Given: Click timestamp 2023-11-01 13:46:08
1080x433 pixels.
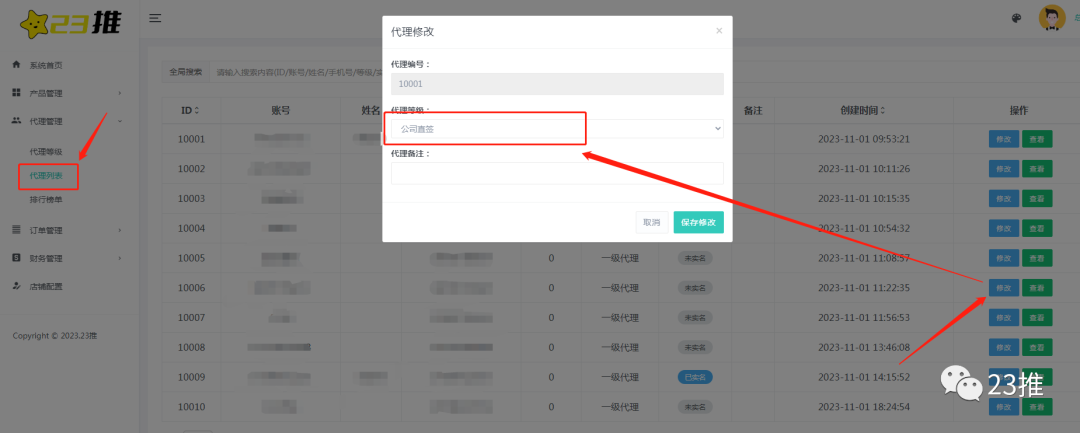Looking at the screenshot, I should click(x=864, y=348).
